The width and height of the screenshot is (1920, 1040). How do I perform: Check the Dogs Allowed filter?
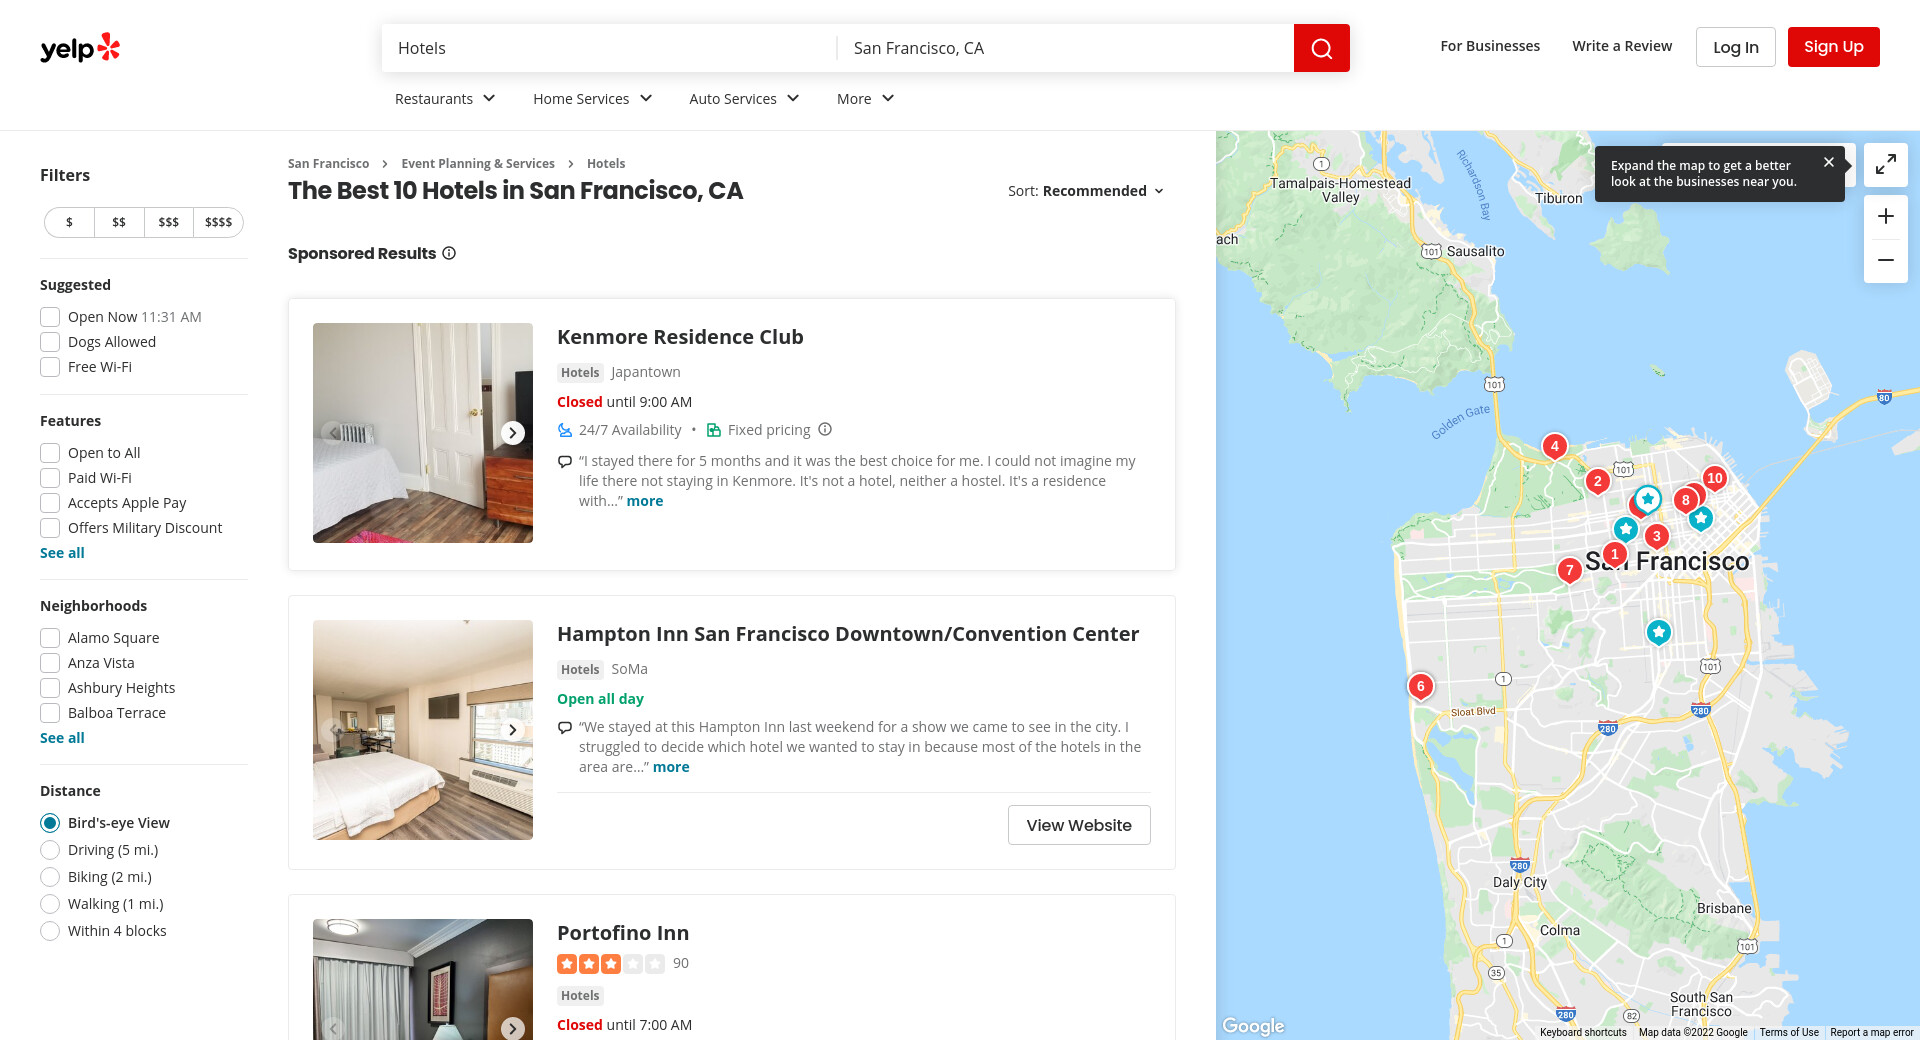coord(50,342)
